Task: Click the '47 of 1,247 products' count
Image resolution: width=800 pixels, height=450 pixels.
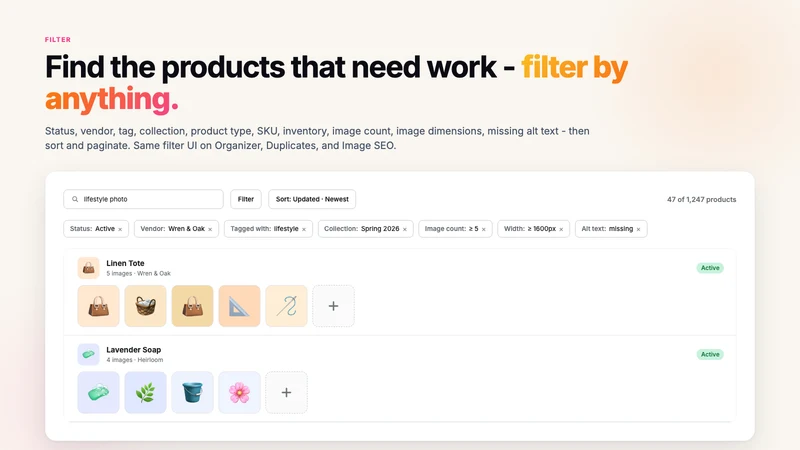Action: coord(702,199)
